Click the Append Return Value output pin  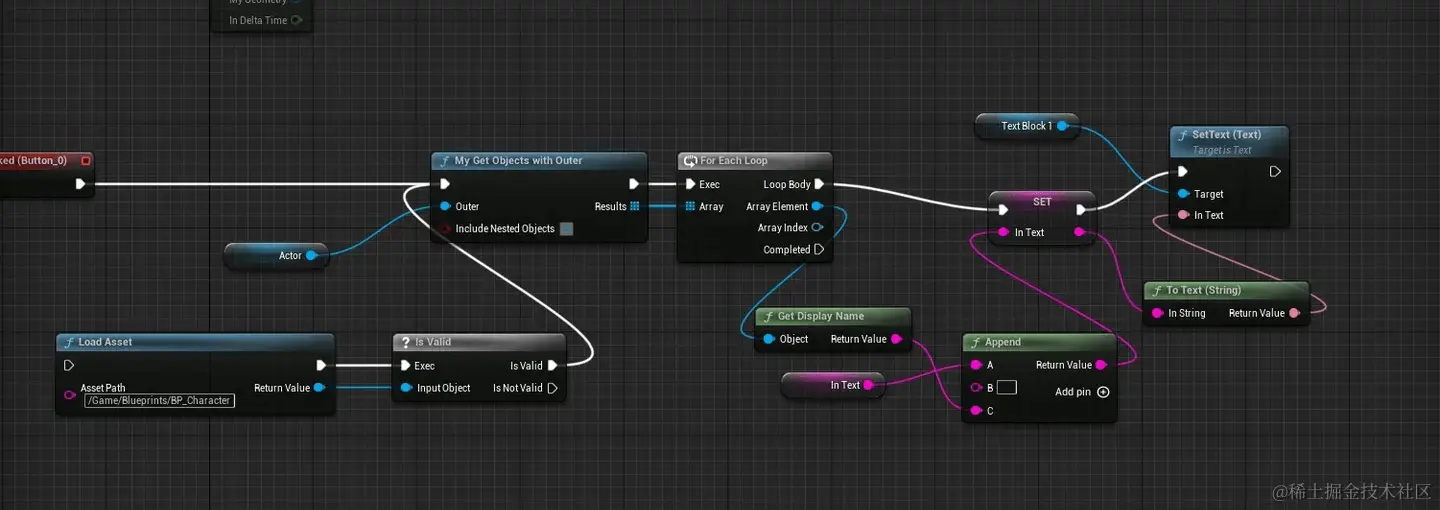(1102, 365)
